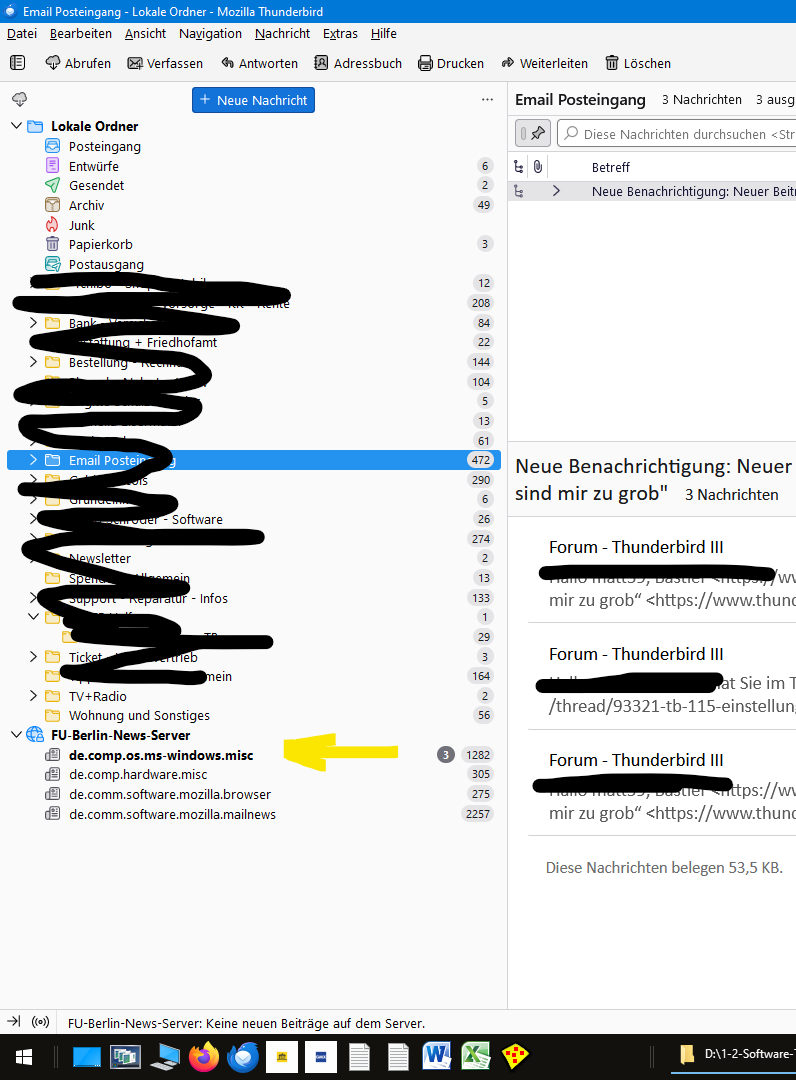
Task: Click the Drucken print button
Action: pyautogui.click(x=451, y=63)
